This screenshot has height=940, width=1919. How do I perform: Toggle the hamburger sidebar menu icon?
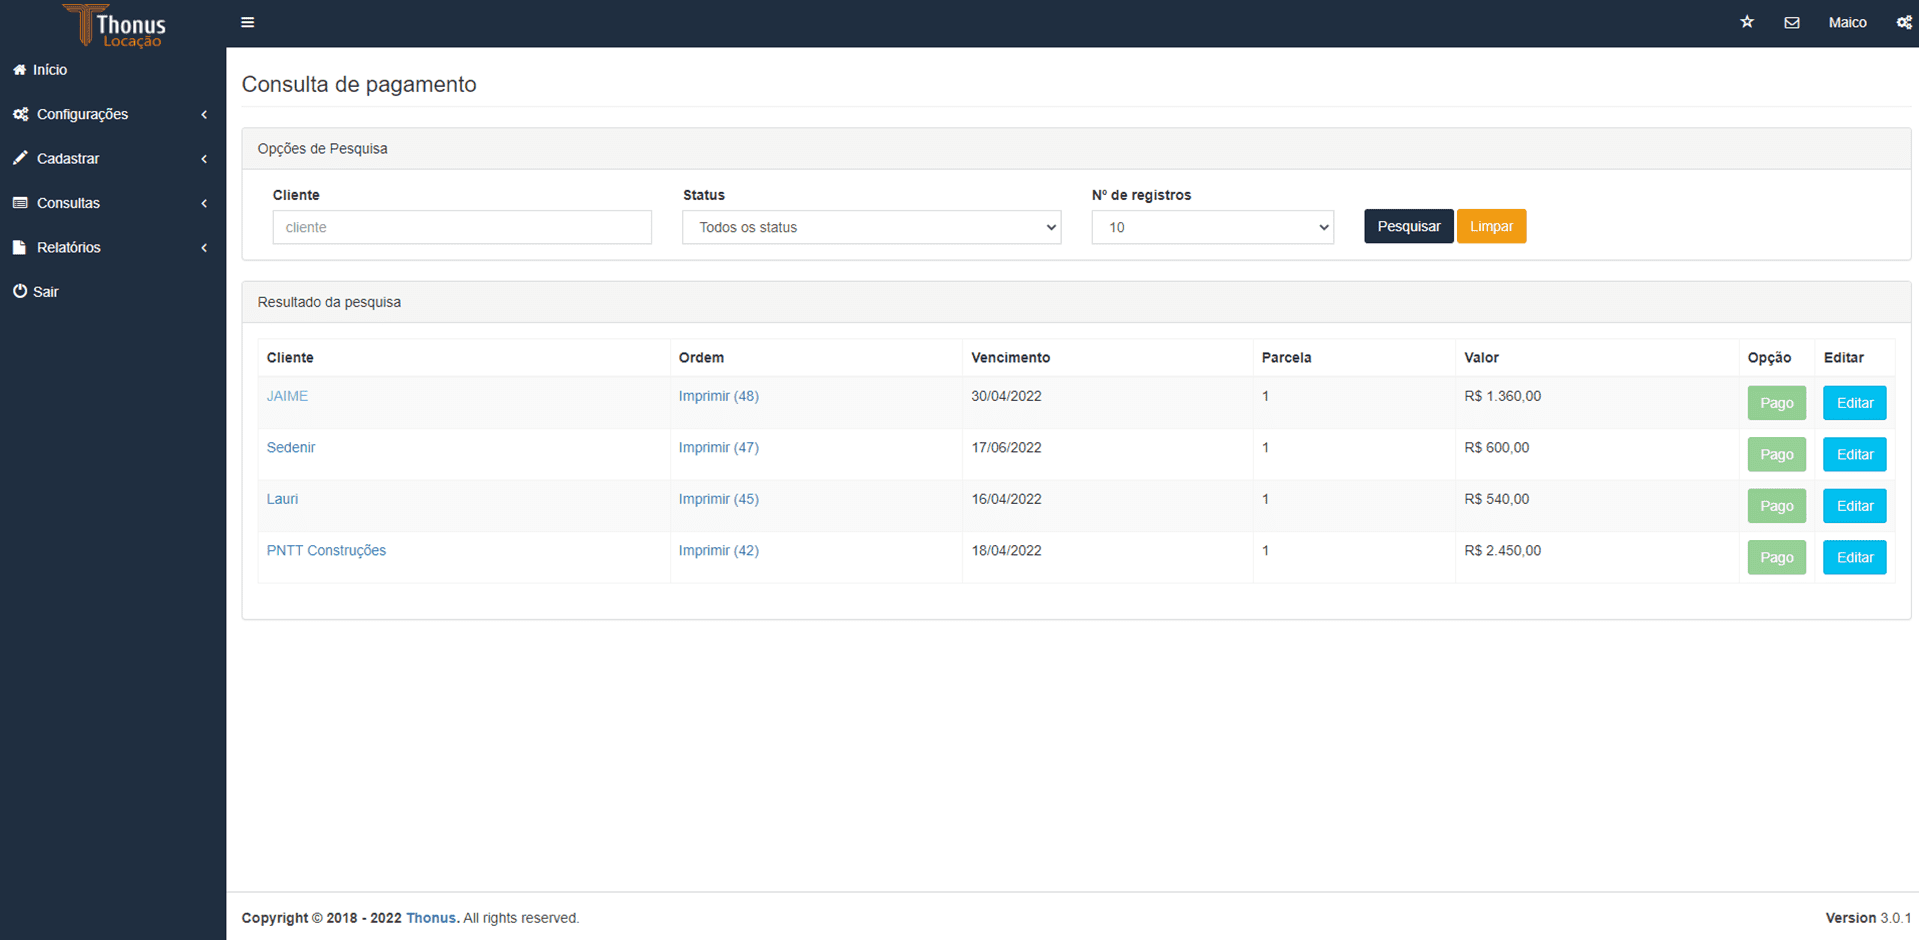pyautogui.click(x=248, y=22)
